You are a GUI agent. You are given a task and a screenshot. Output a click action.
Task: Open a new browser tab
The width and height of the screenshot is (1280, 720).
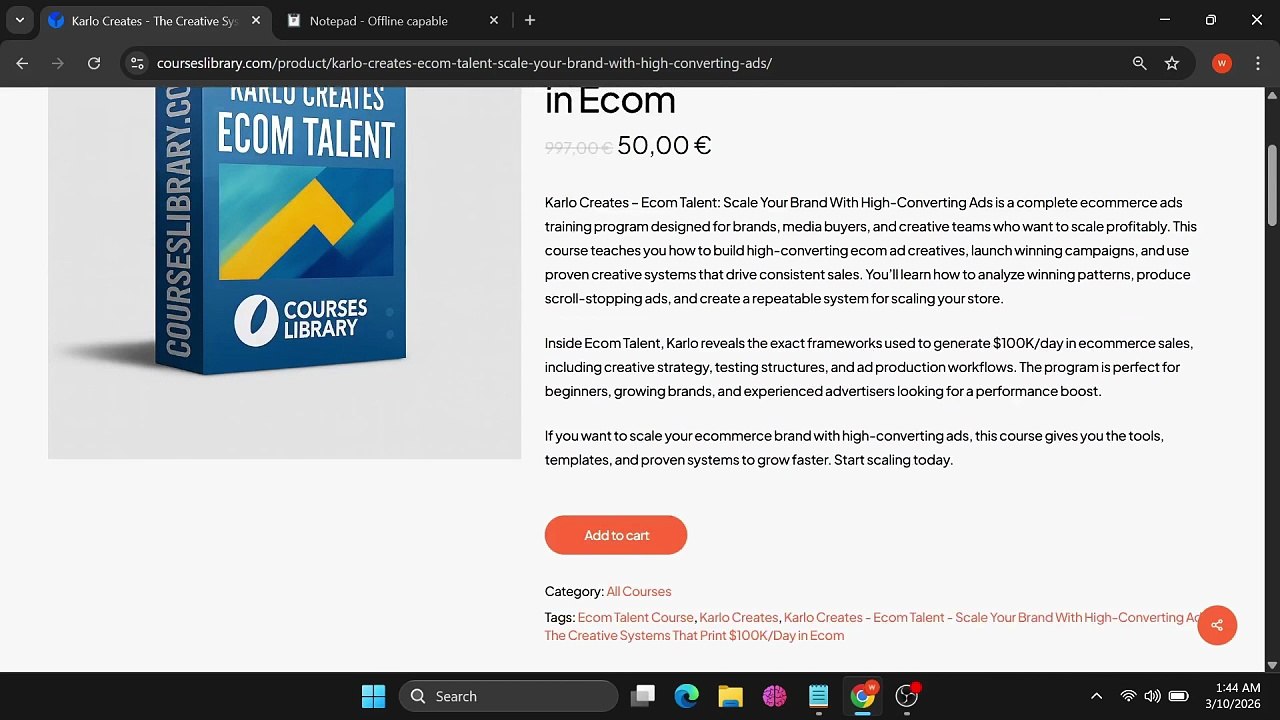tap(530, 20)
